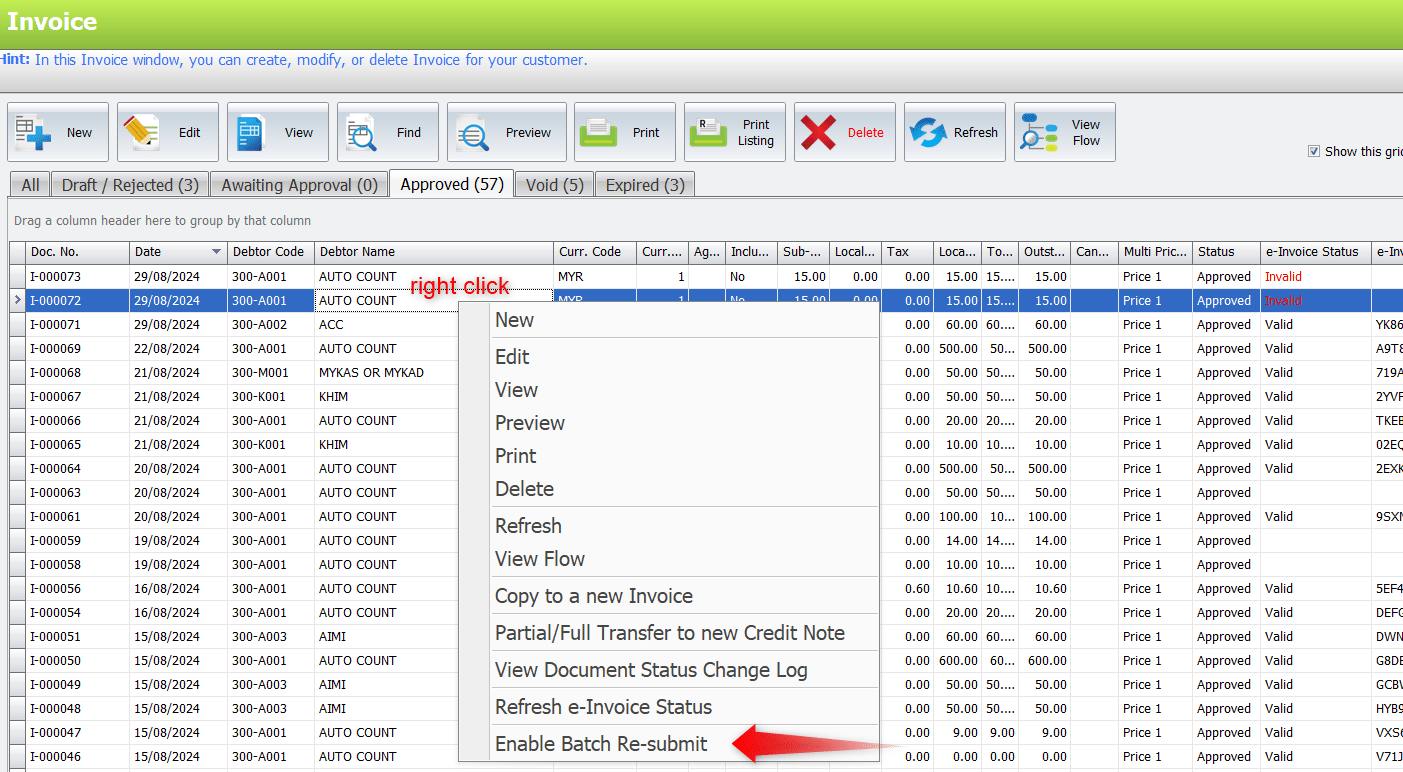Open the Draft / Rejected (3) tab
Viewport: 1403px width, 772px height.
point(130,185)
